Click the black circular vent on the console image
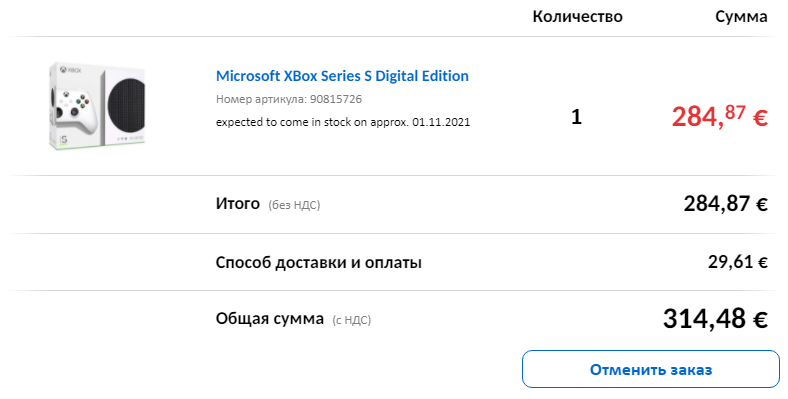Screen dimensions: 788x399 pos(126,107)
